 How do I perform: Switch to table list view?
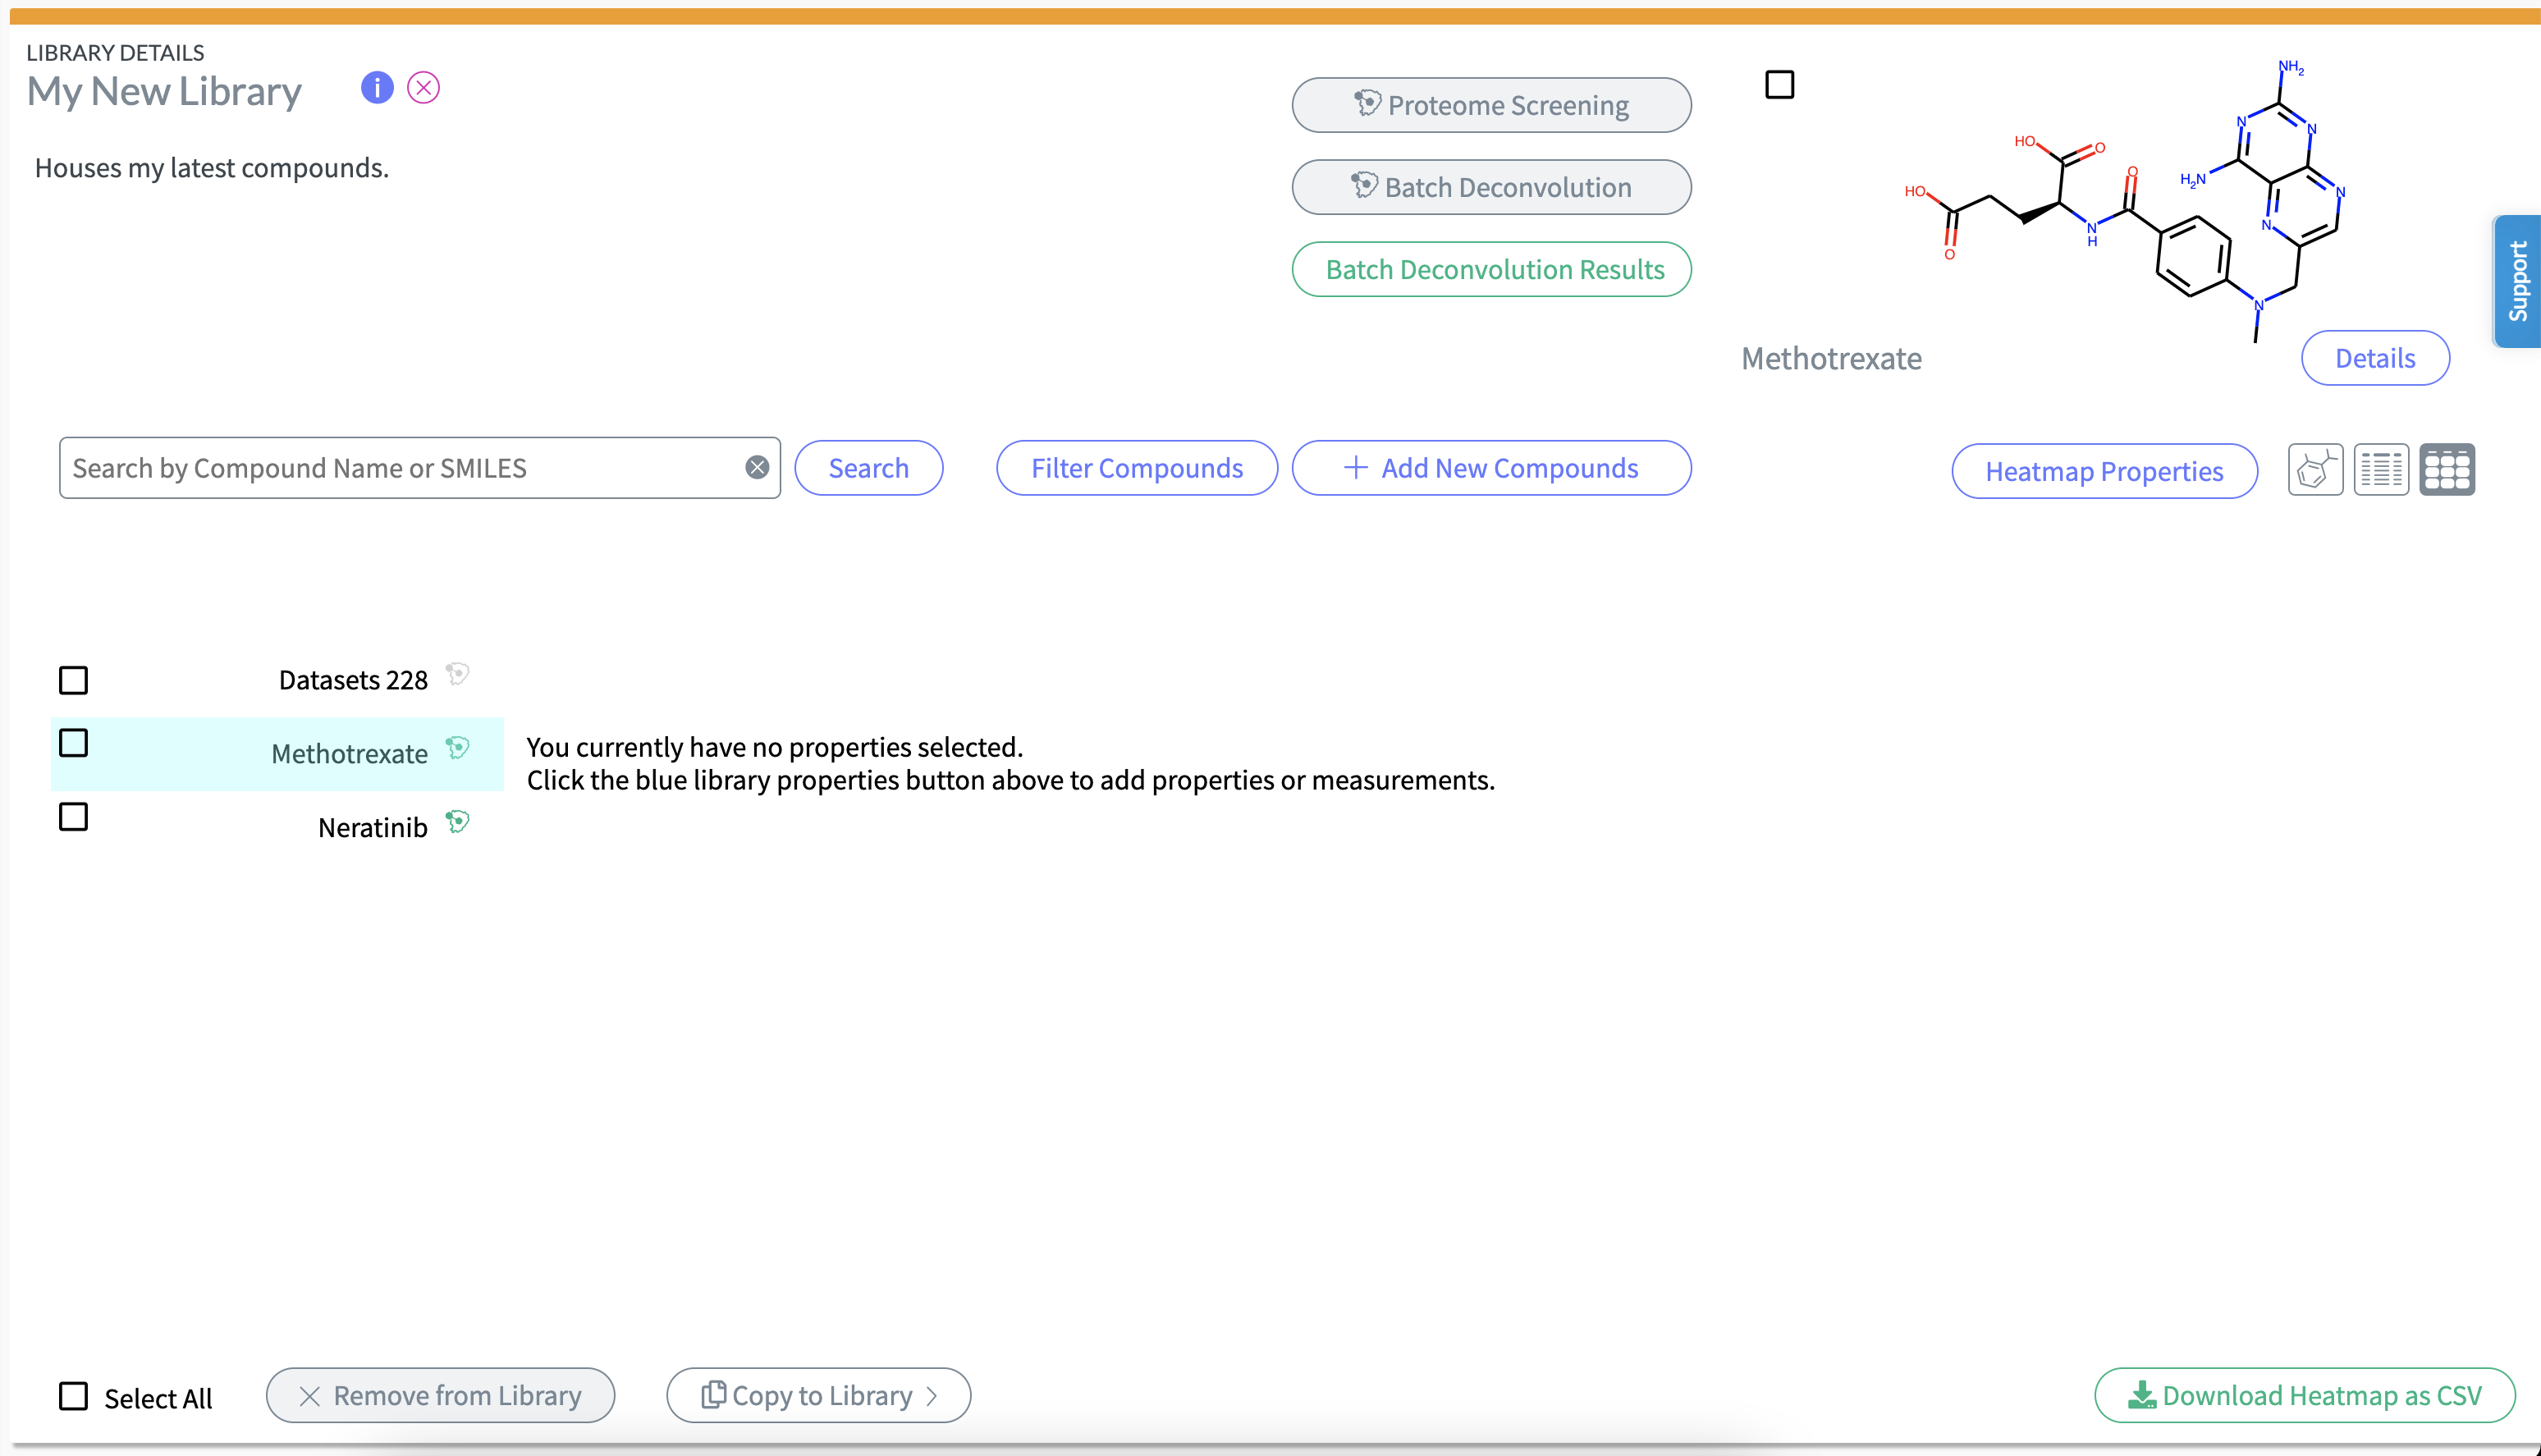(x=2381, y=469)
